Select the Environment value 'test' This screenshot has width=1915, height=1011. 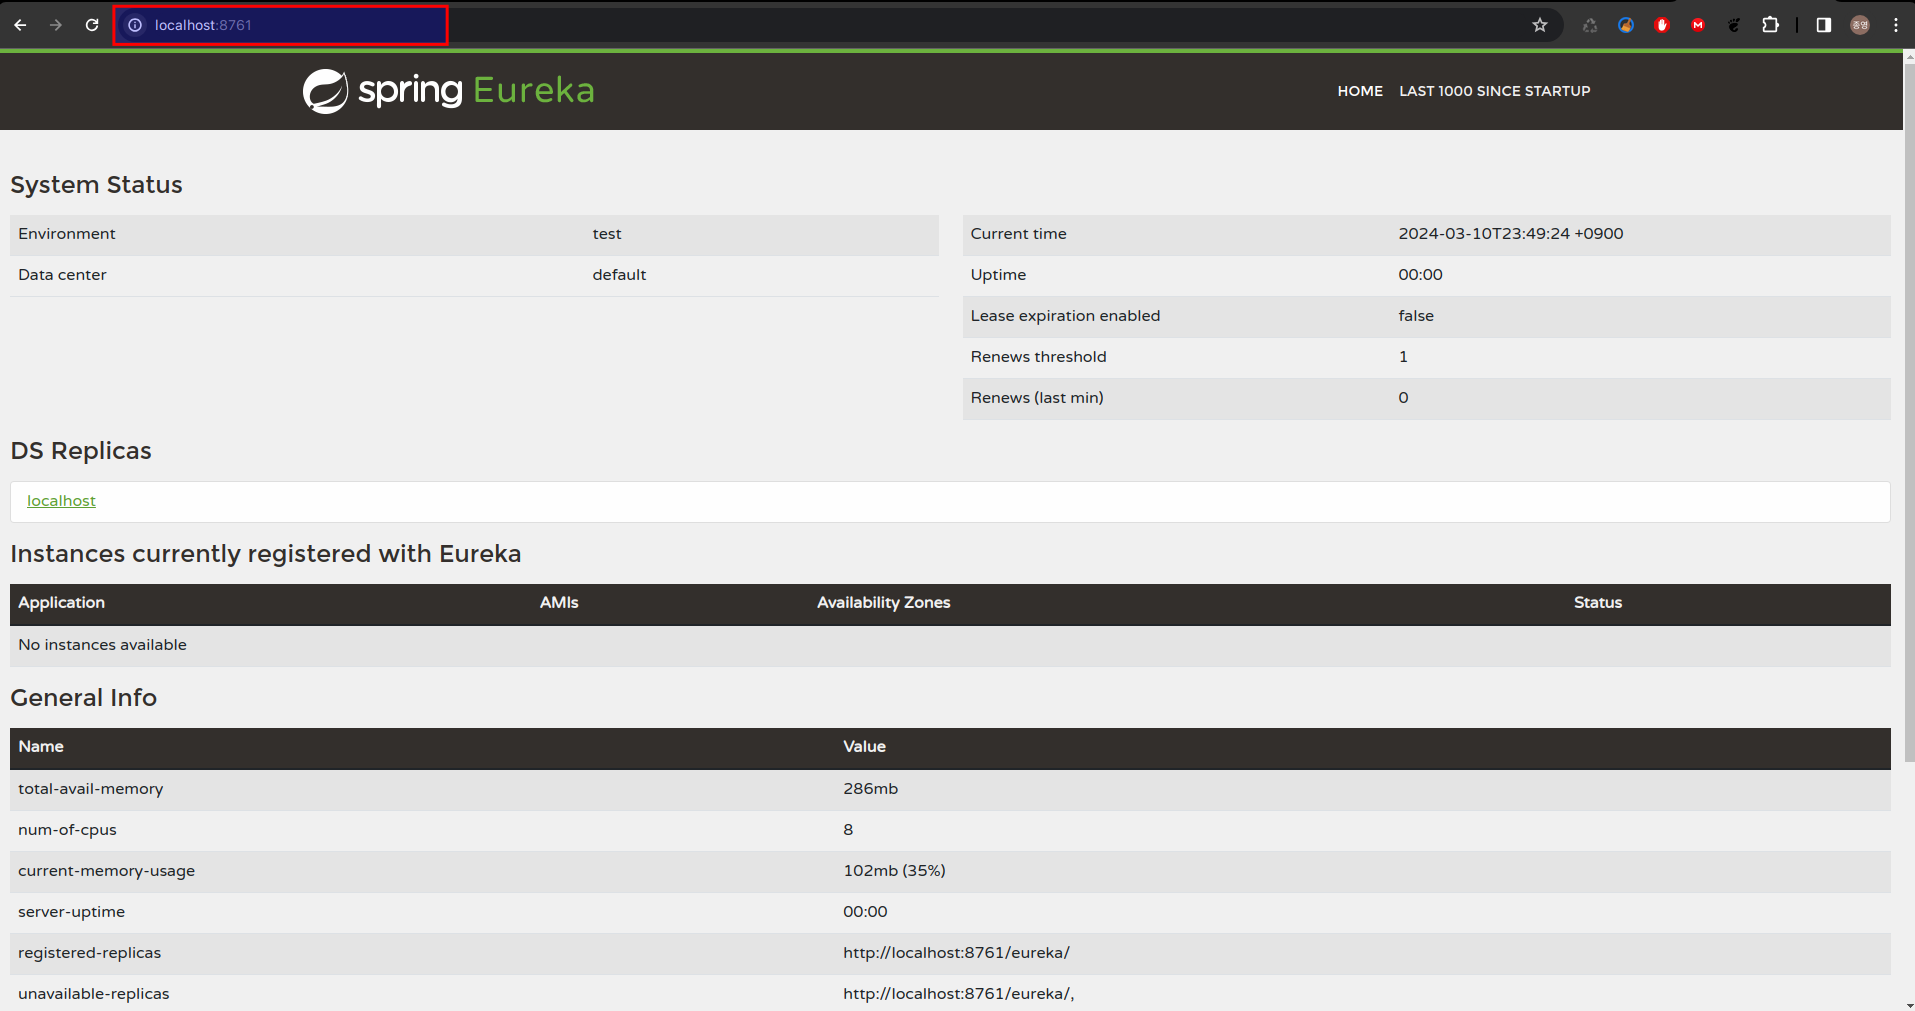coord(607,234)
